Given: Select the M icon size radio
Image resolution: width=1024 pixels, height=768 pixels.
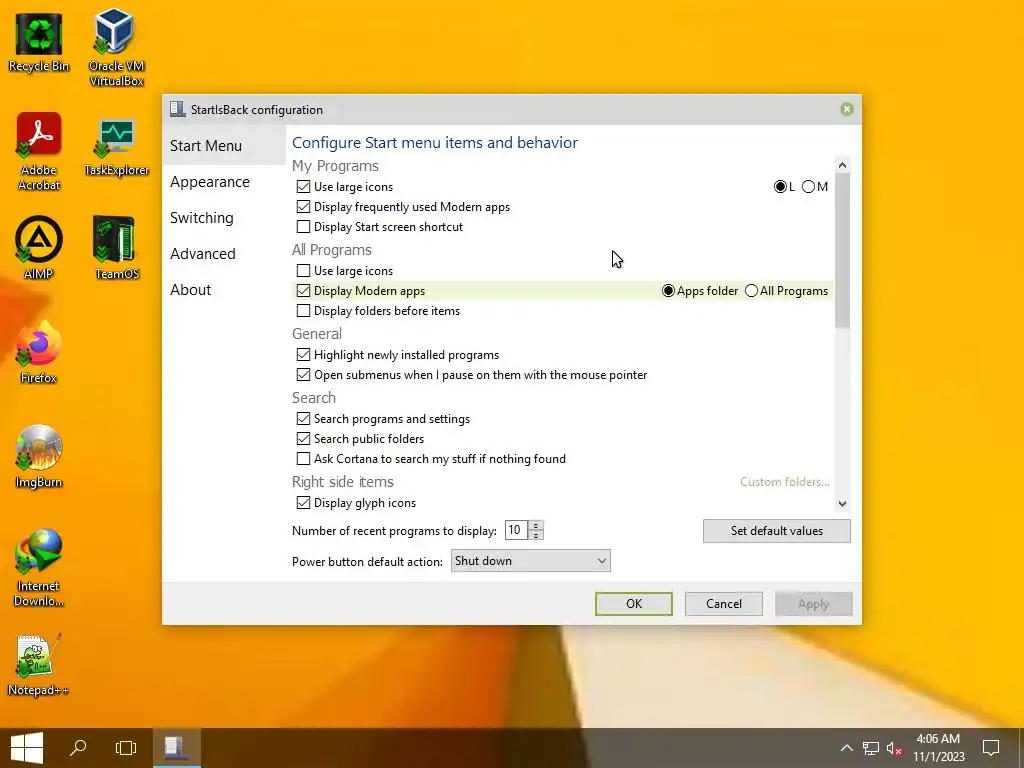Looking at the screenshot, I should pyautogui.click(x=808, y=187).
